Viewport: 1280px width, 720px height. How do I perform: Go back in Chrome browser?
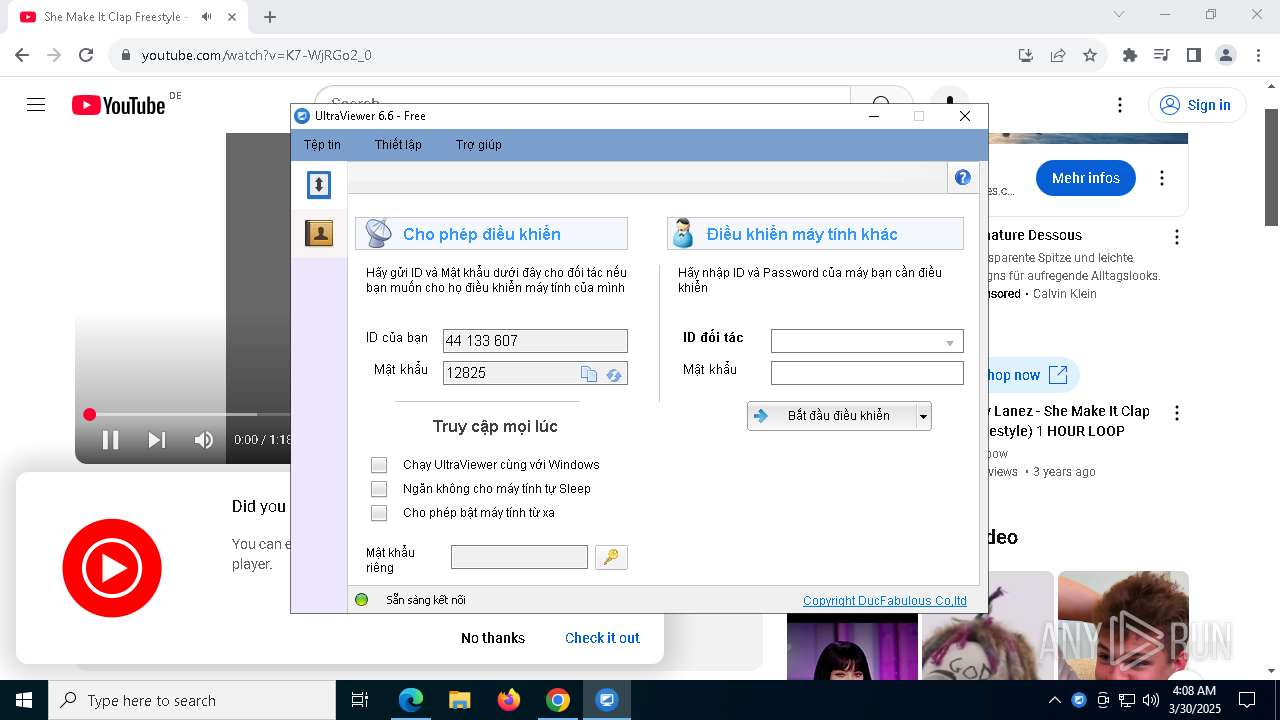click(22, 55)
